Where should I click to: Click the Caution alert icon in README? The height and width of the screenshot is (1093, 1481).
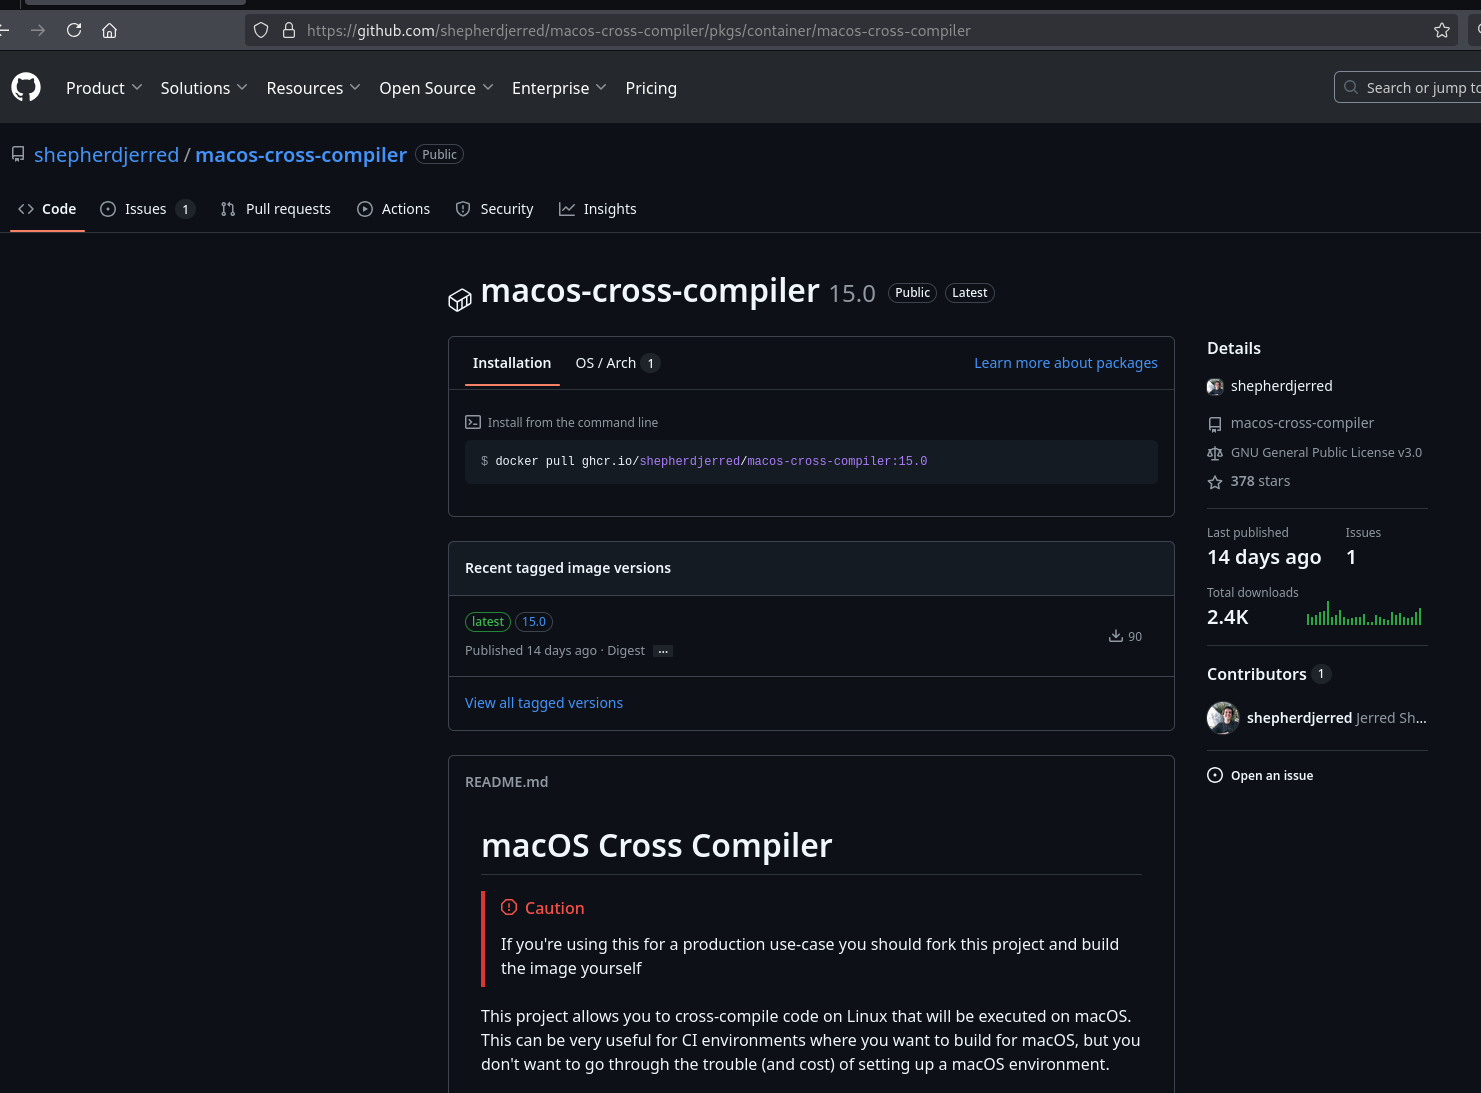(x=509, y=907)
